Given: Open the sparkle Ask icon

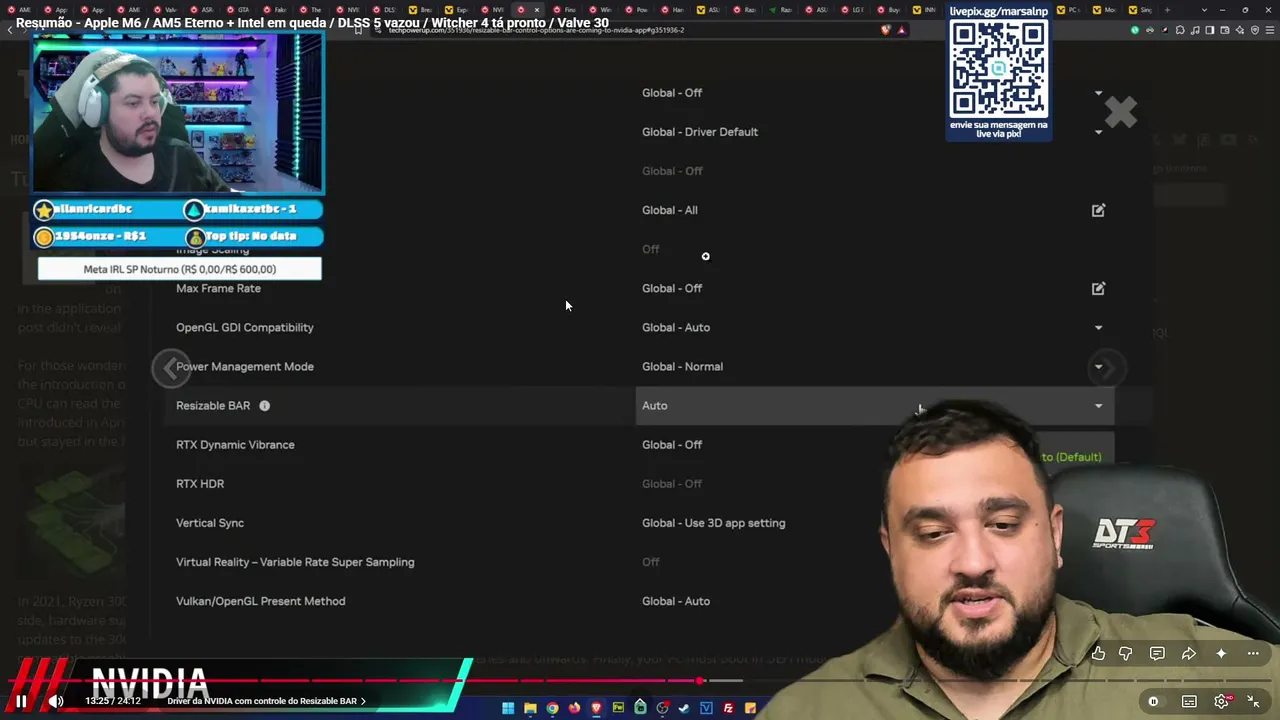Looking at the screenshot, I should click(1221, 654).
